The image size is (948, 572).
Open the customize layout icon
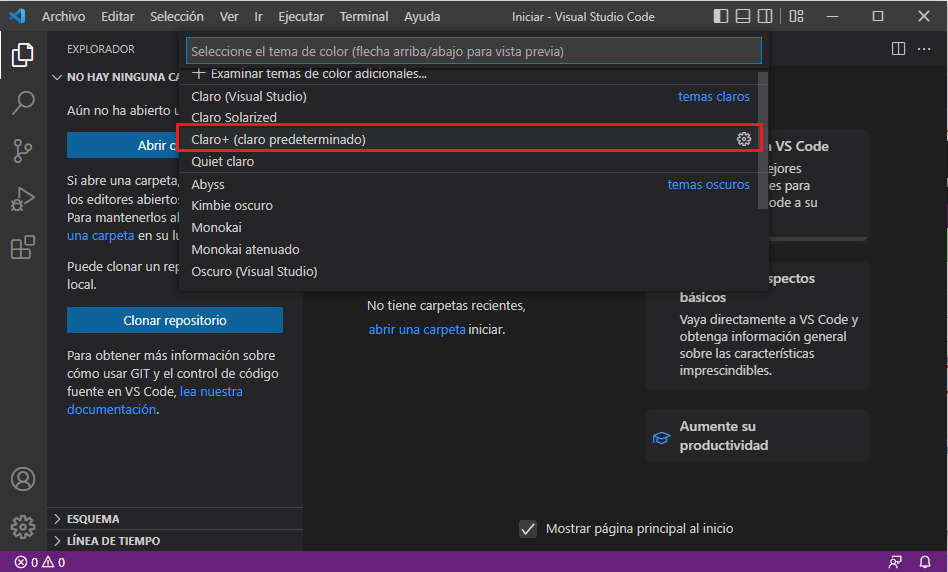click(x=796, y=16)
